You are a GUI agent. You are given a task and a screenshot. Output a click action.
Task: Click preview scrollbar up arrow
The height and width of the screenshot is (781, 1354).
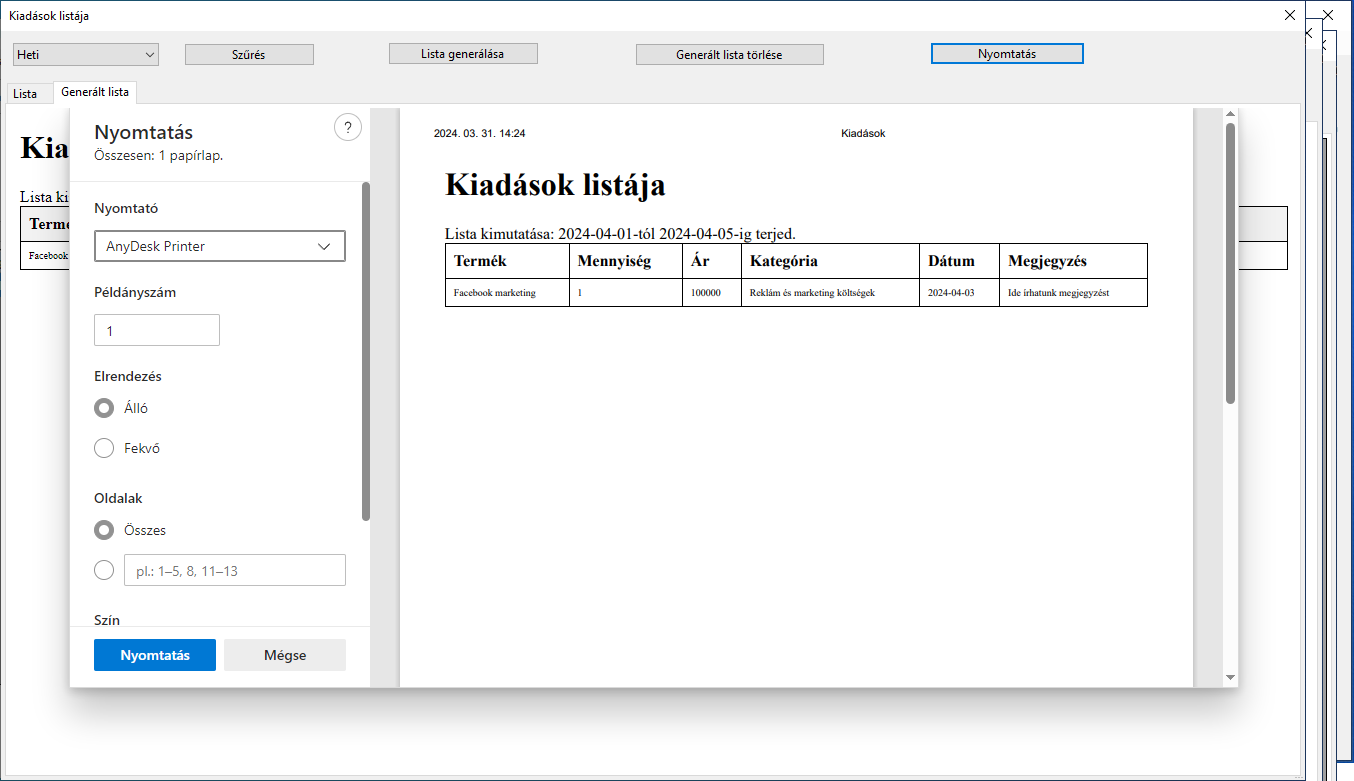coord(1230,114)
